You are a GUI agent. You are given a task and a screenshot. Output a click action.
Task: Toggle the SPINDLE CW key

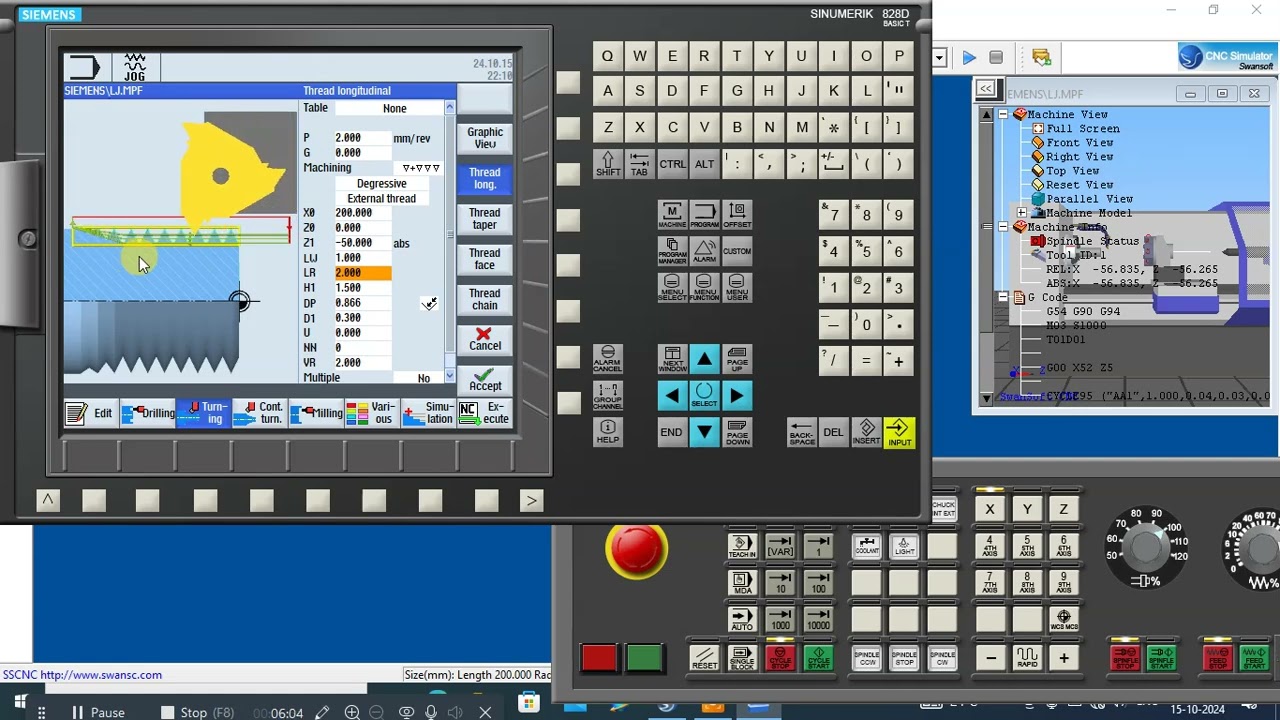pos(942,657)
